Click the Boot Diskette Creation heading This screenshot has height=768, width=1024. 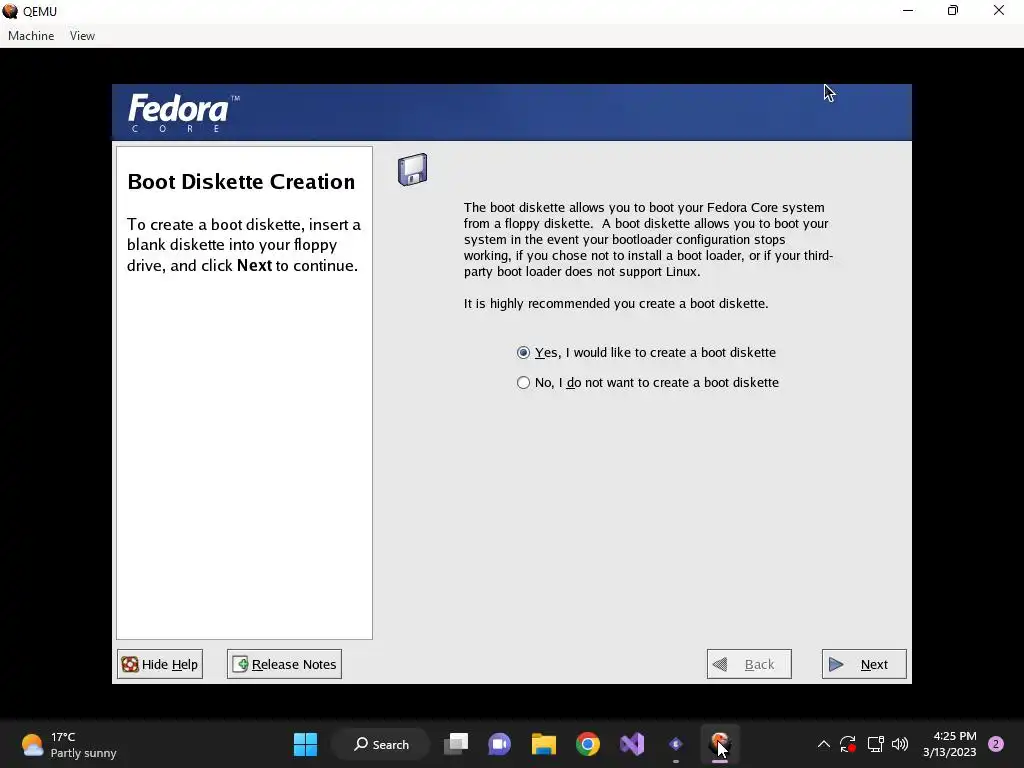241,182
